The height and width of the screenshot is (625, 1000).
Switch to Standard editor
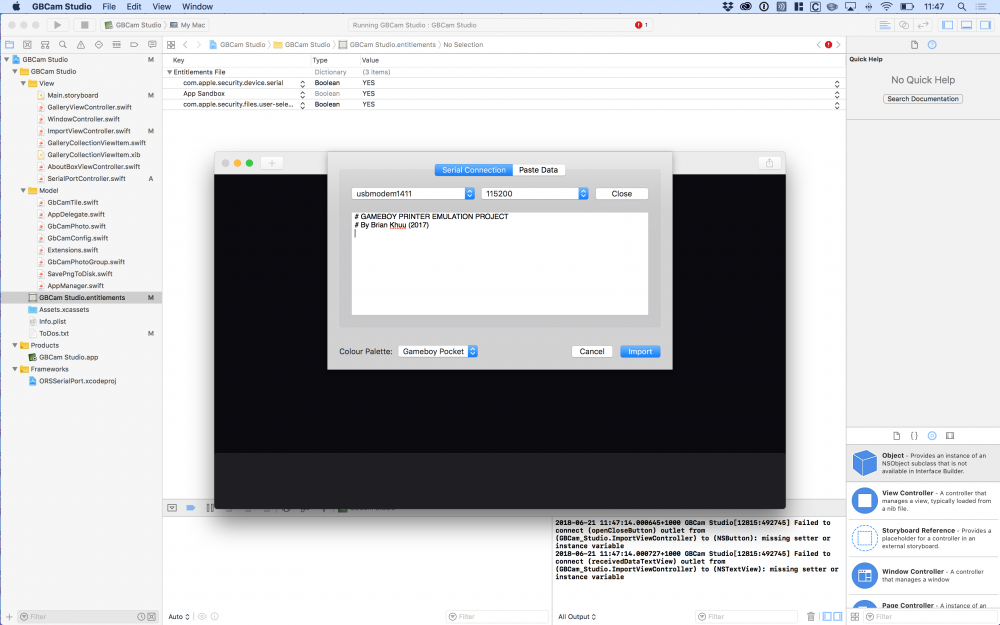pyautogui.click(x=885, y=25)
